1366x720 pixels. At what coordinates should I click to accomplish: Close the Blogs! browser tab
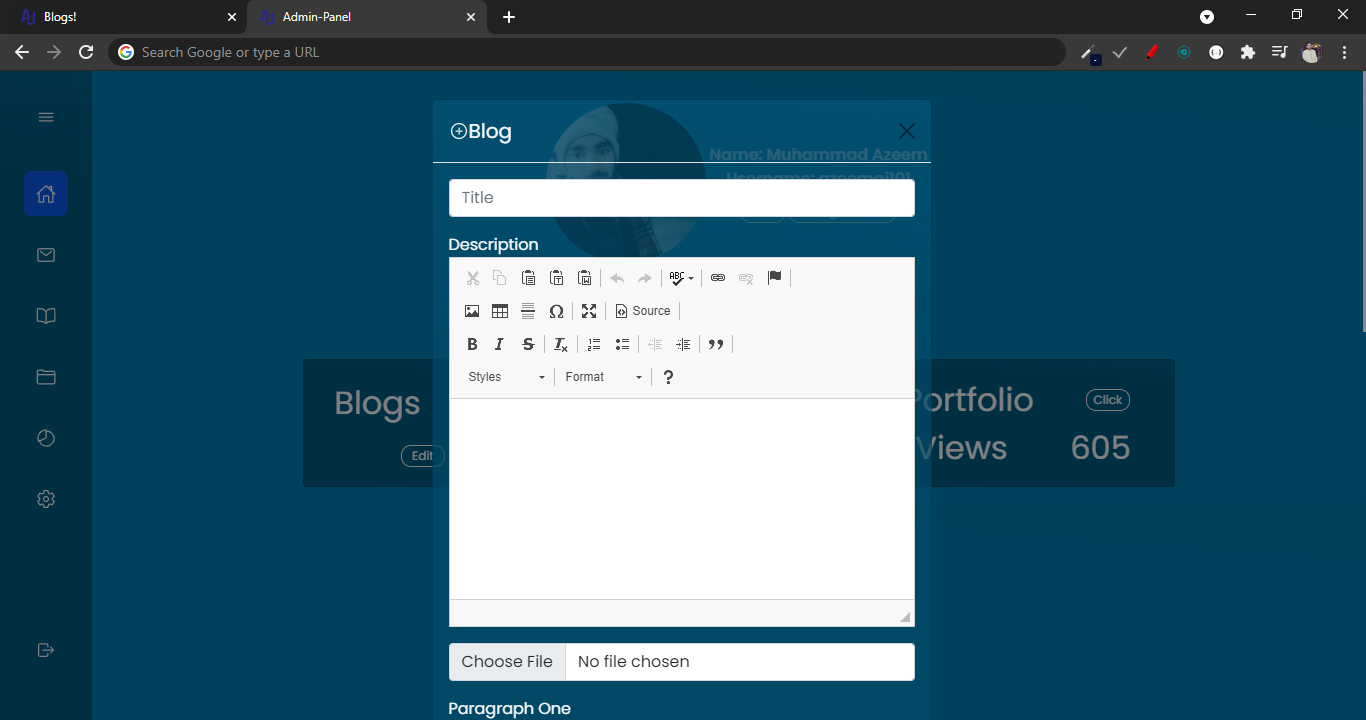231,17
